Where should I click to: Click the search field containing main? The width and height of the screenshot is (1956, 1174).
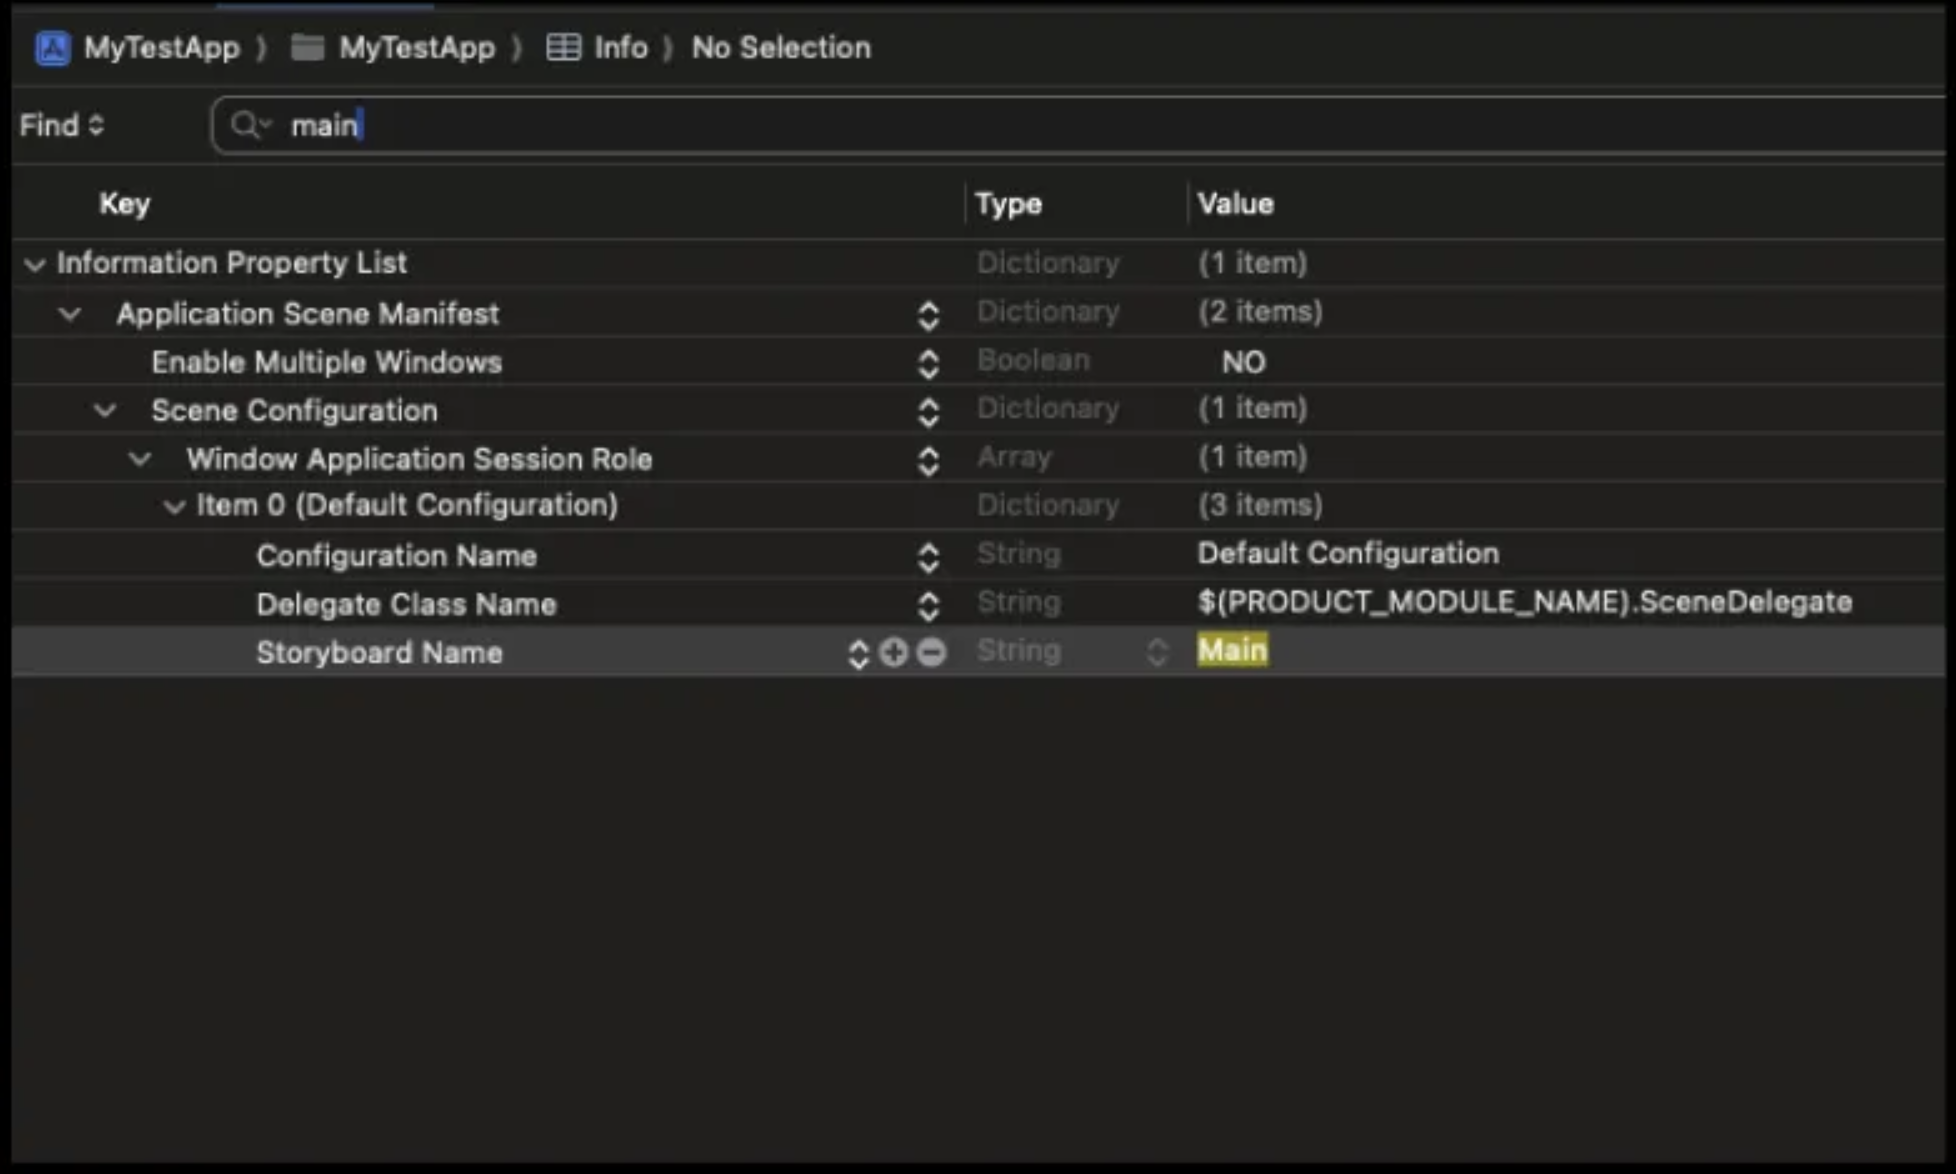point(1080,125)
